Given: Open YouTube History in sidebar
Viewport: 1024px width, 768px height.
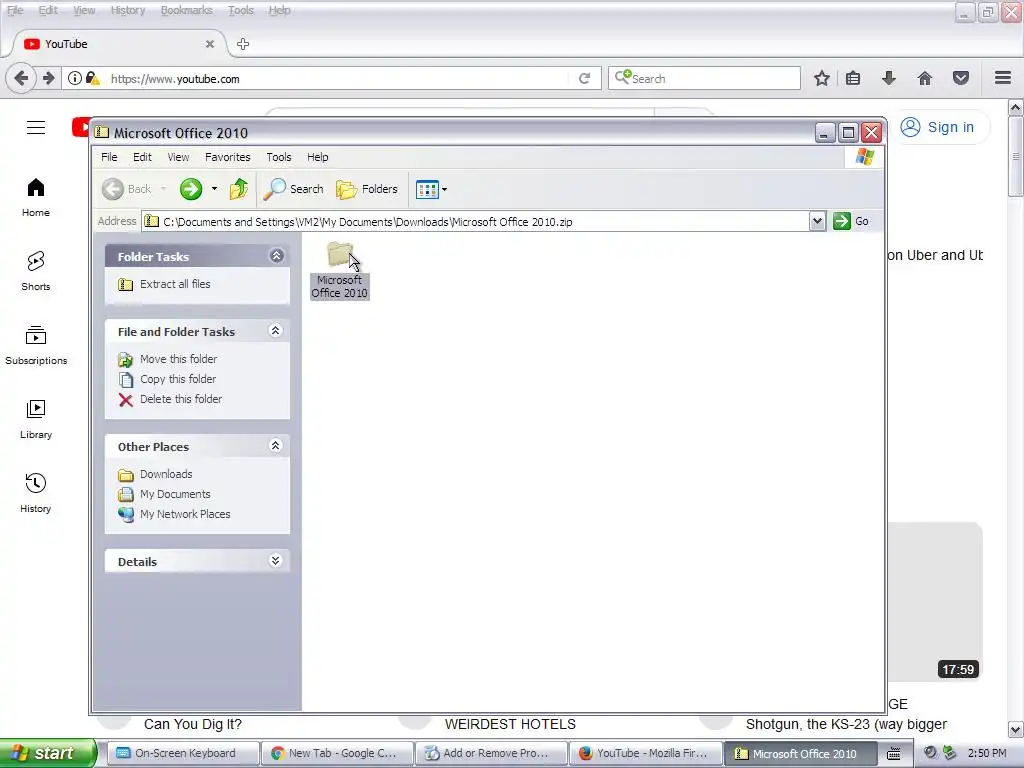Looking at the screenshot, I should click(36, 494).
